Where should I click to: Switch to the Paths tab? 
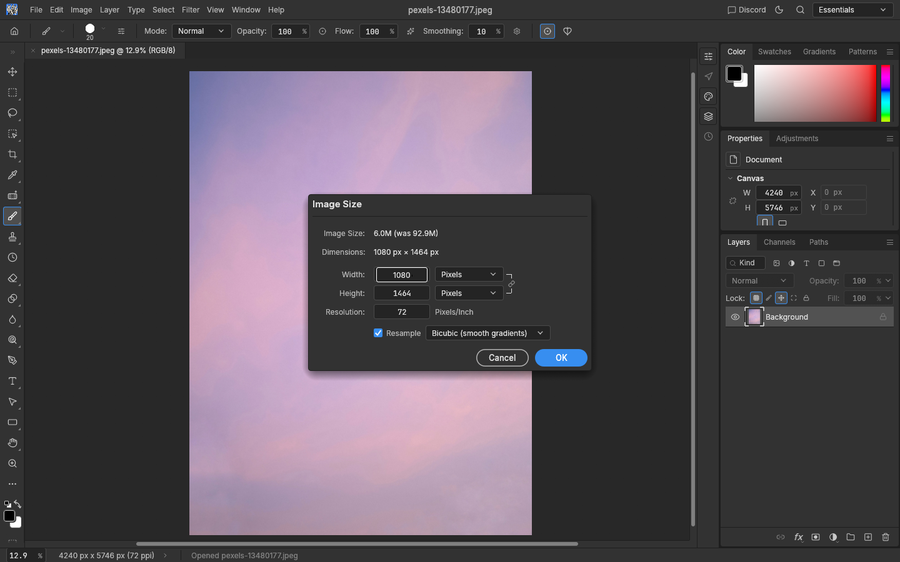tap(818, 242)
